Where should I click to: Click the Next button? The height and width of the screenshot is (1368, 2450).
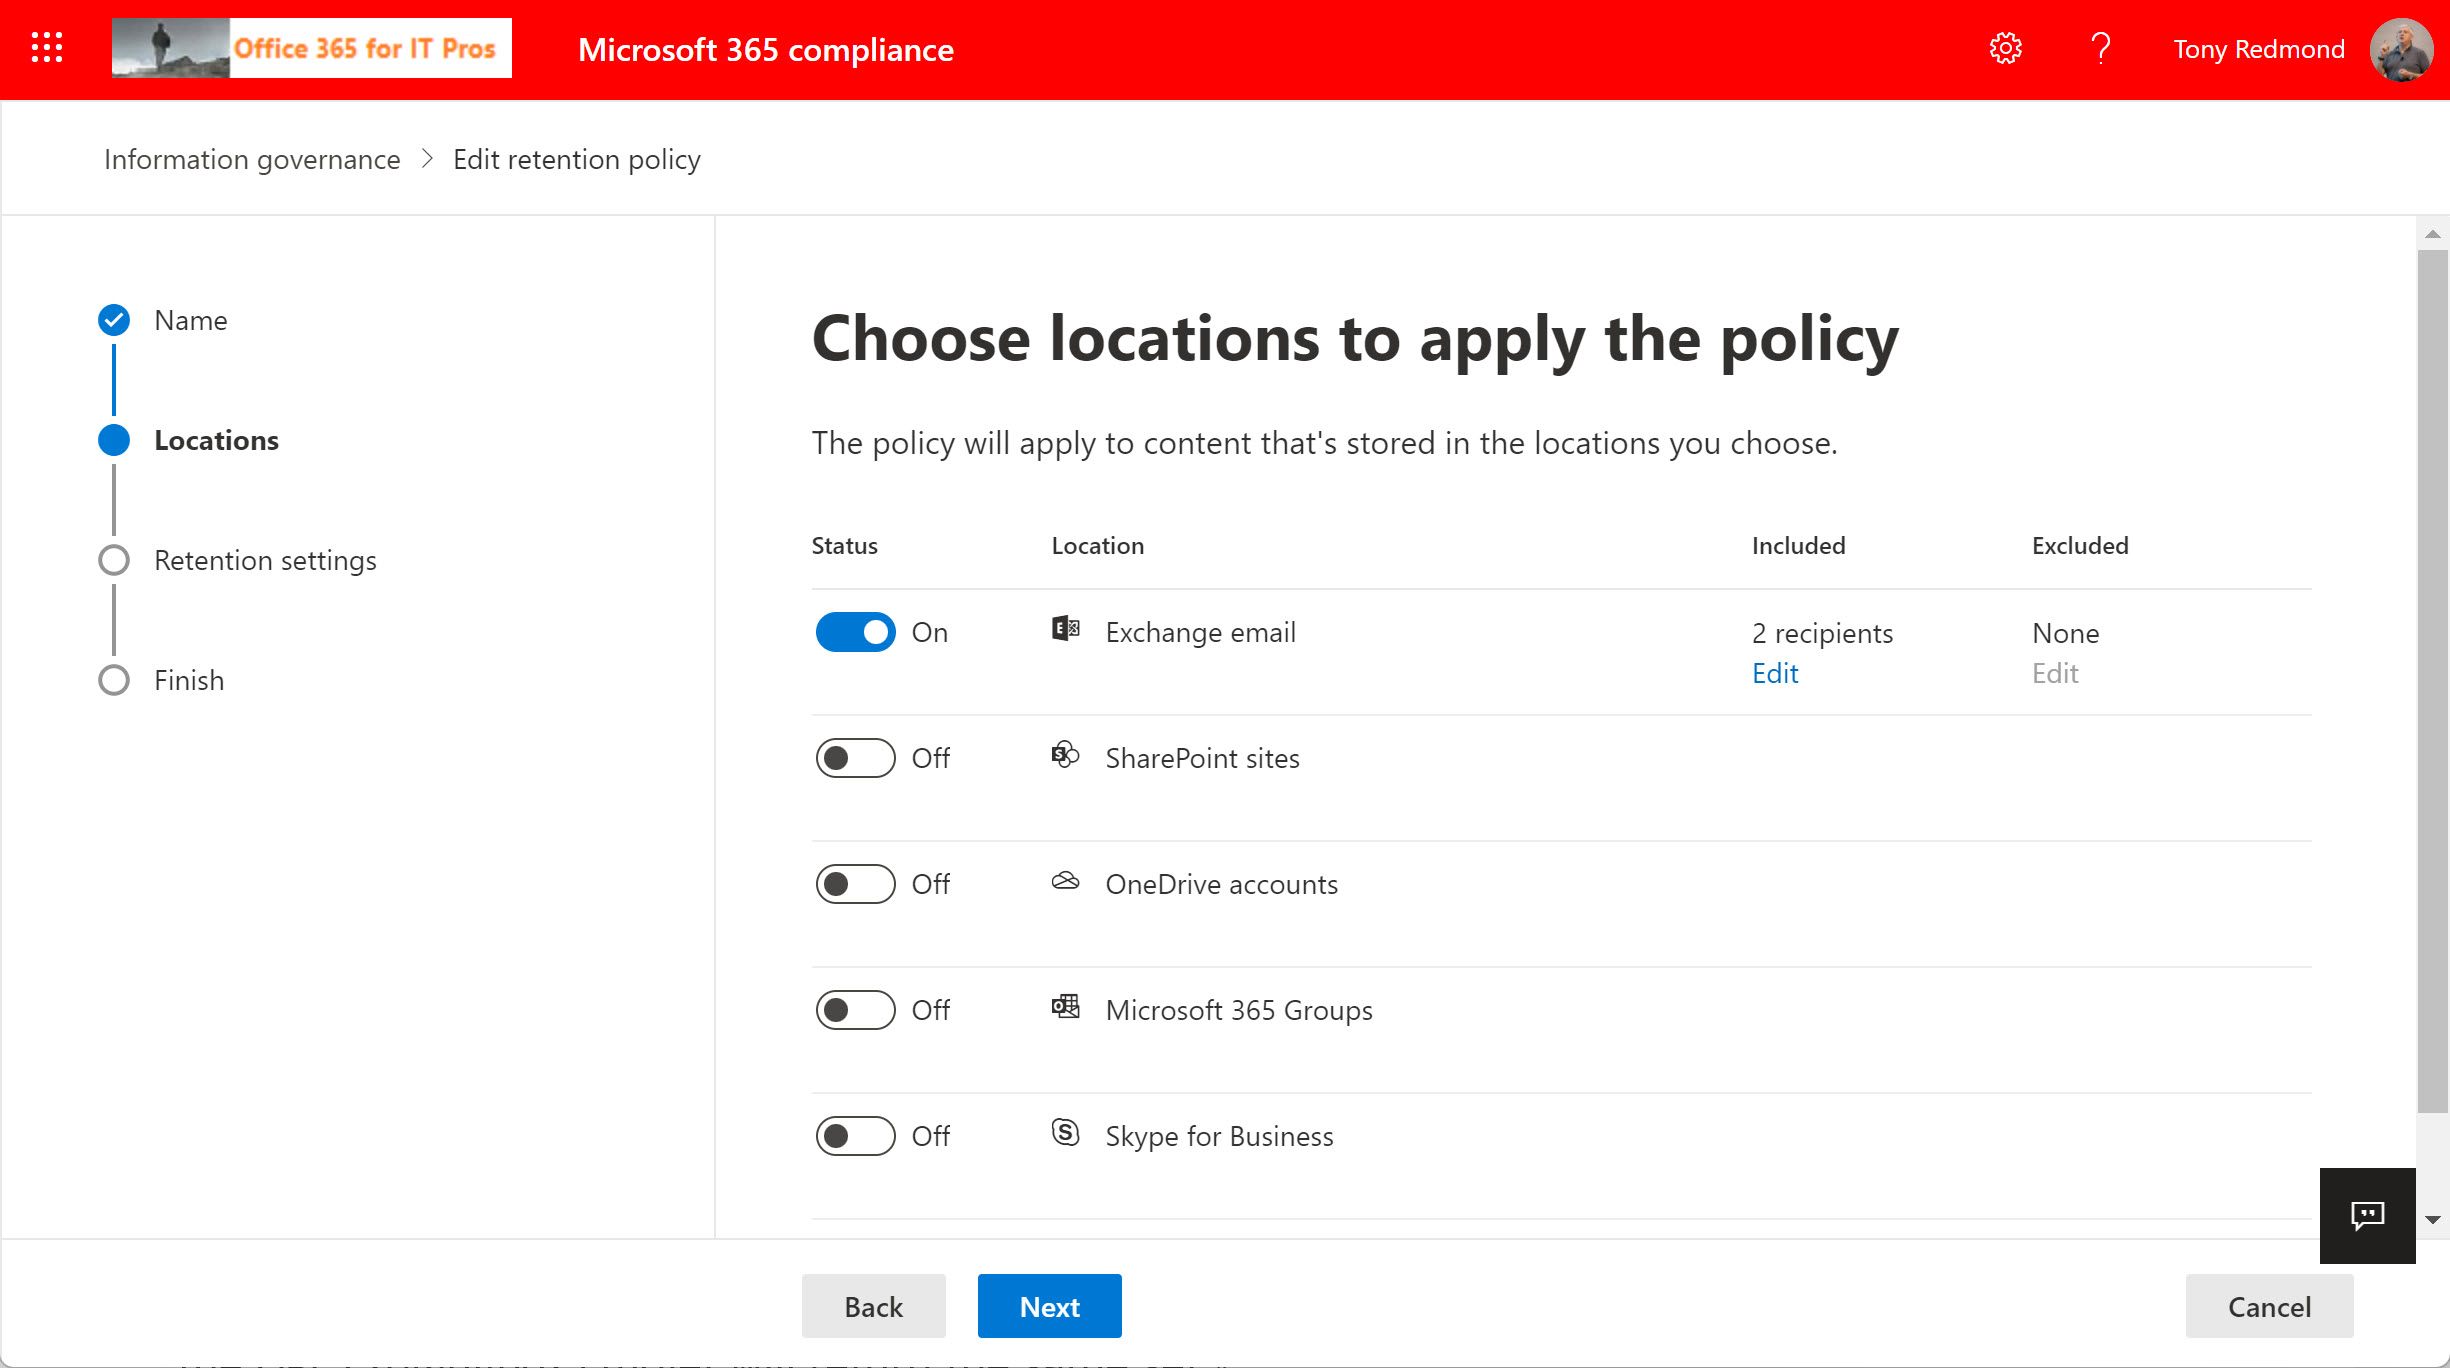coord(1049,1306)
